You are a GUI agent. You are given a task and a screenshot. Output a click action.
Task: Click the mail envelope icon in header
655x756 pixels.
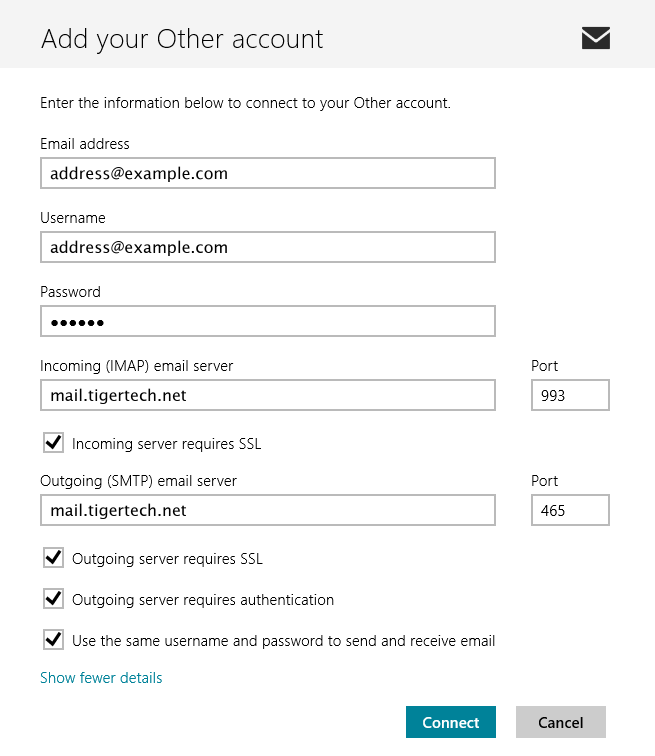[x=595, y=38]
